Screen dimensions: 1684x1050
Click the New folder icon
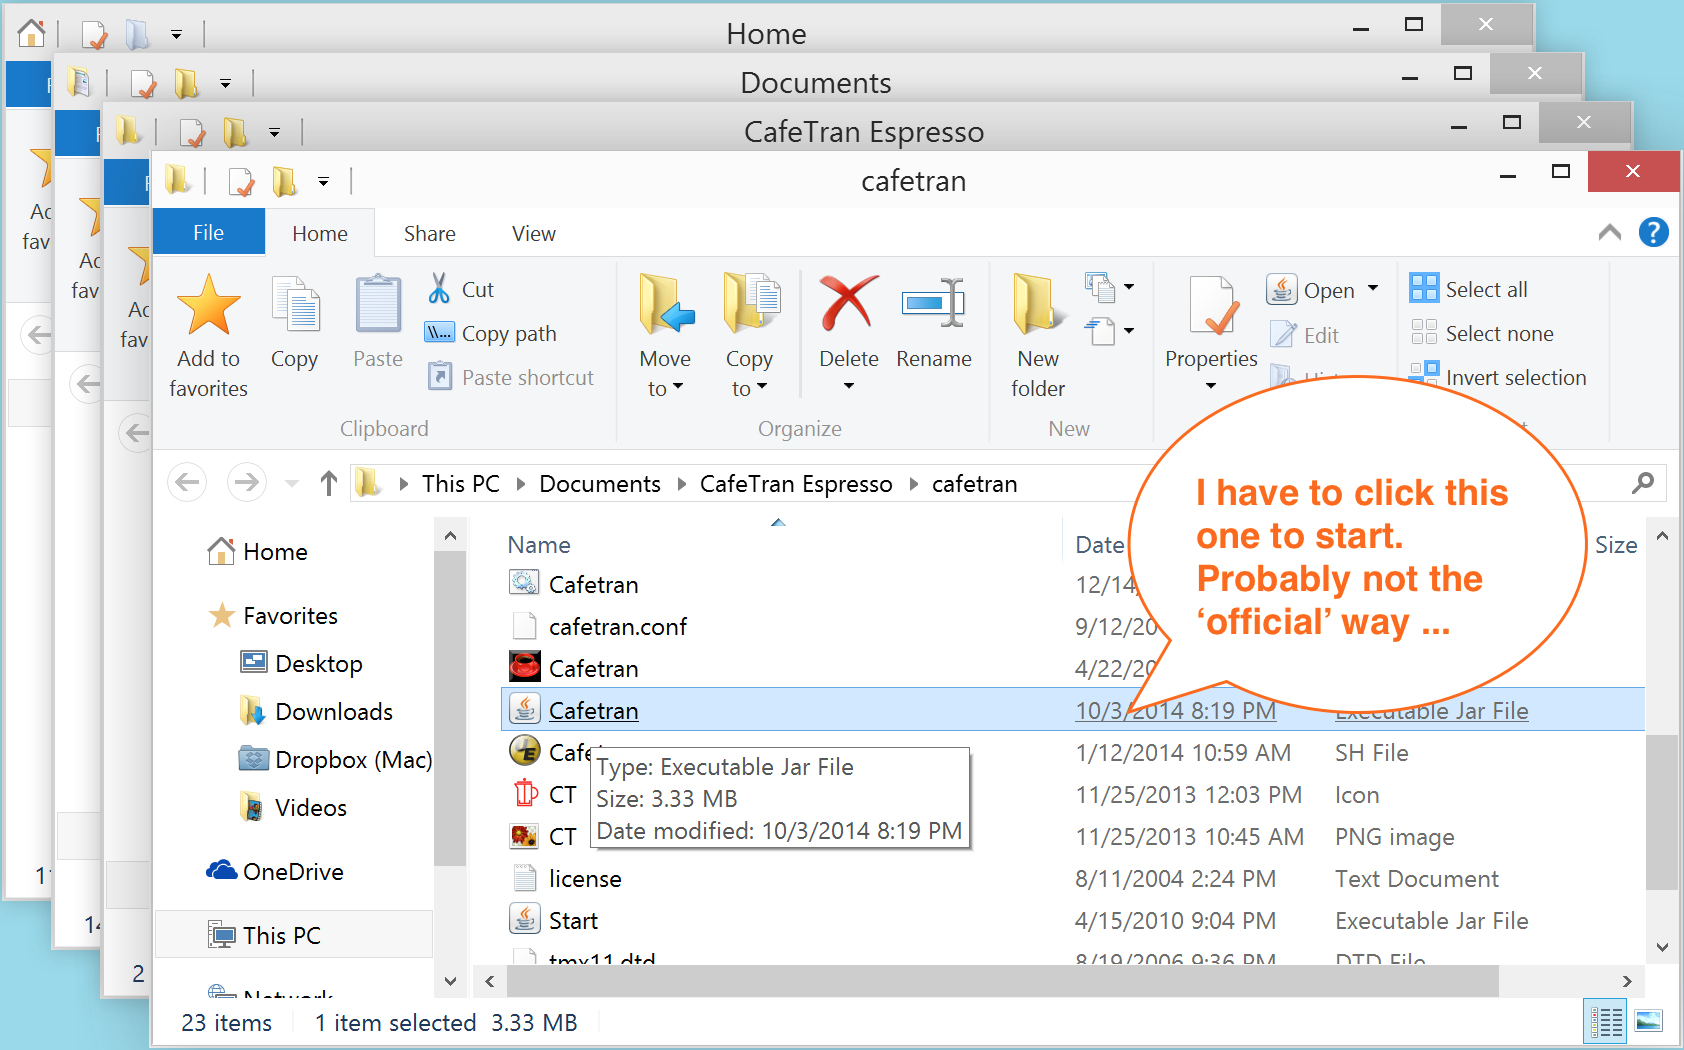point(1037,304)
